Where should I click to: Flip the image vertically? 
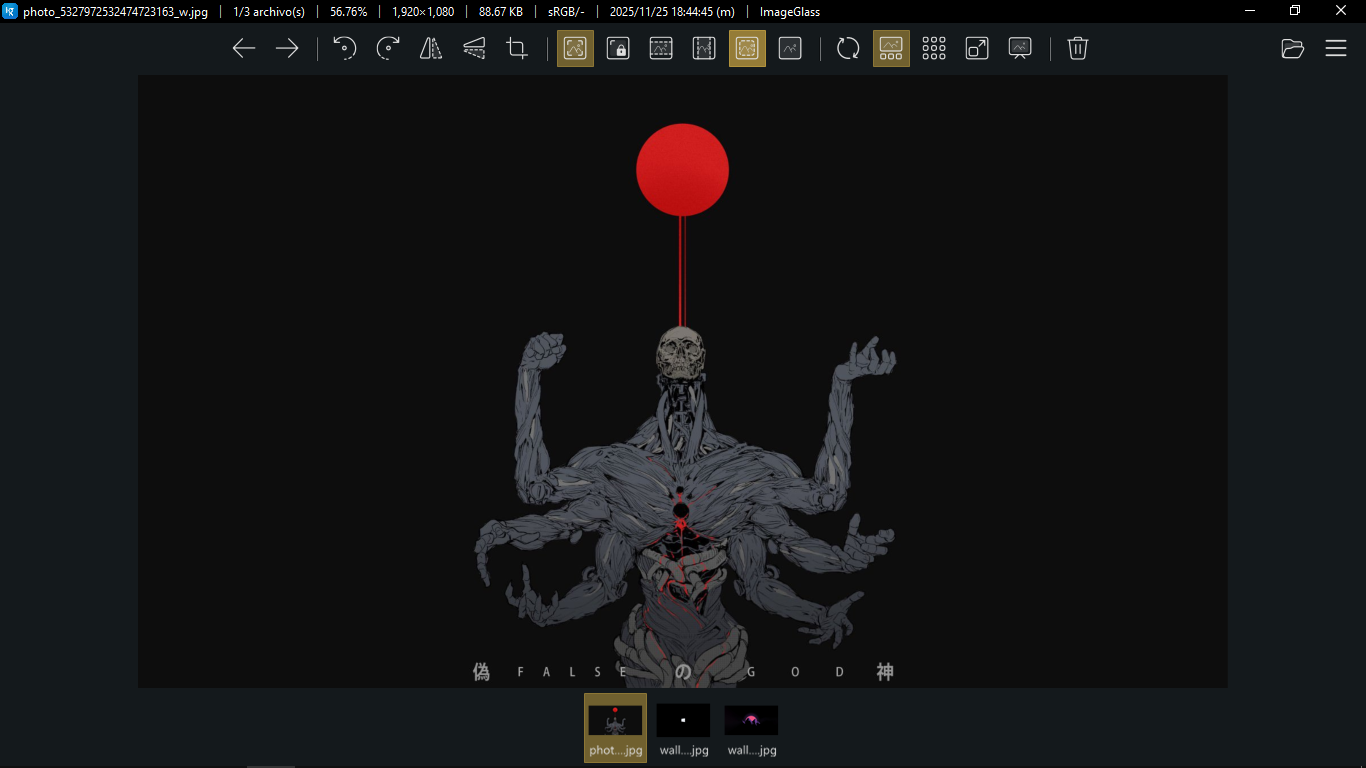click(x=474, y=48)
